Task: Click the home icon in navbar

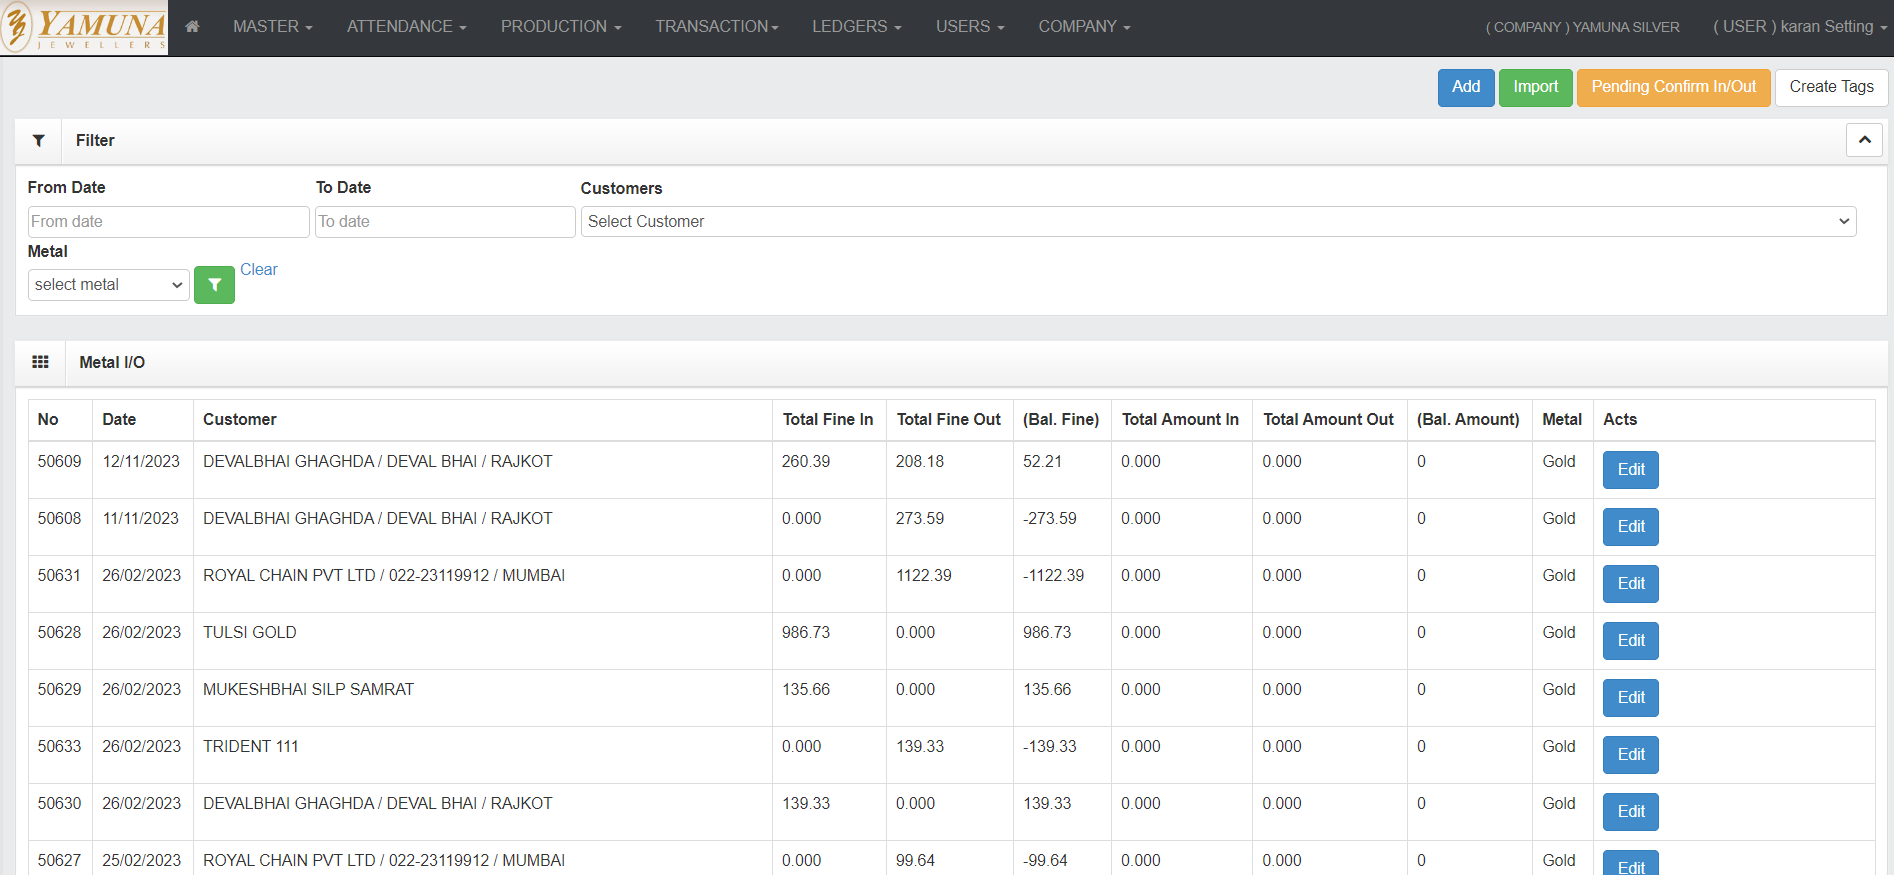Action: tap(192, 27)
